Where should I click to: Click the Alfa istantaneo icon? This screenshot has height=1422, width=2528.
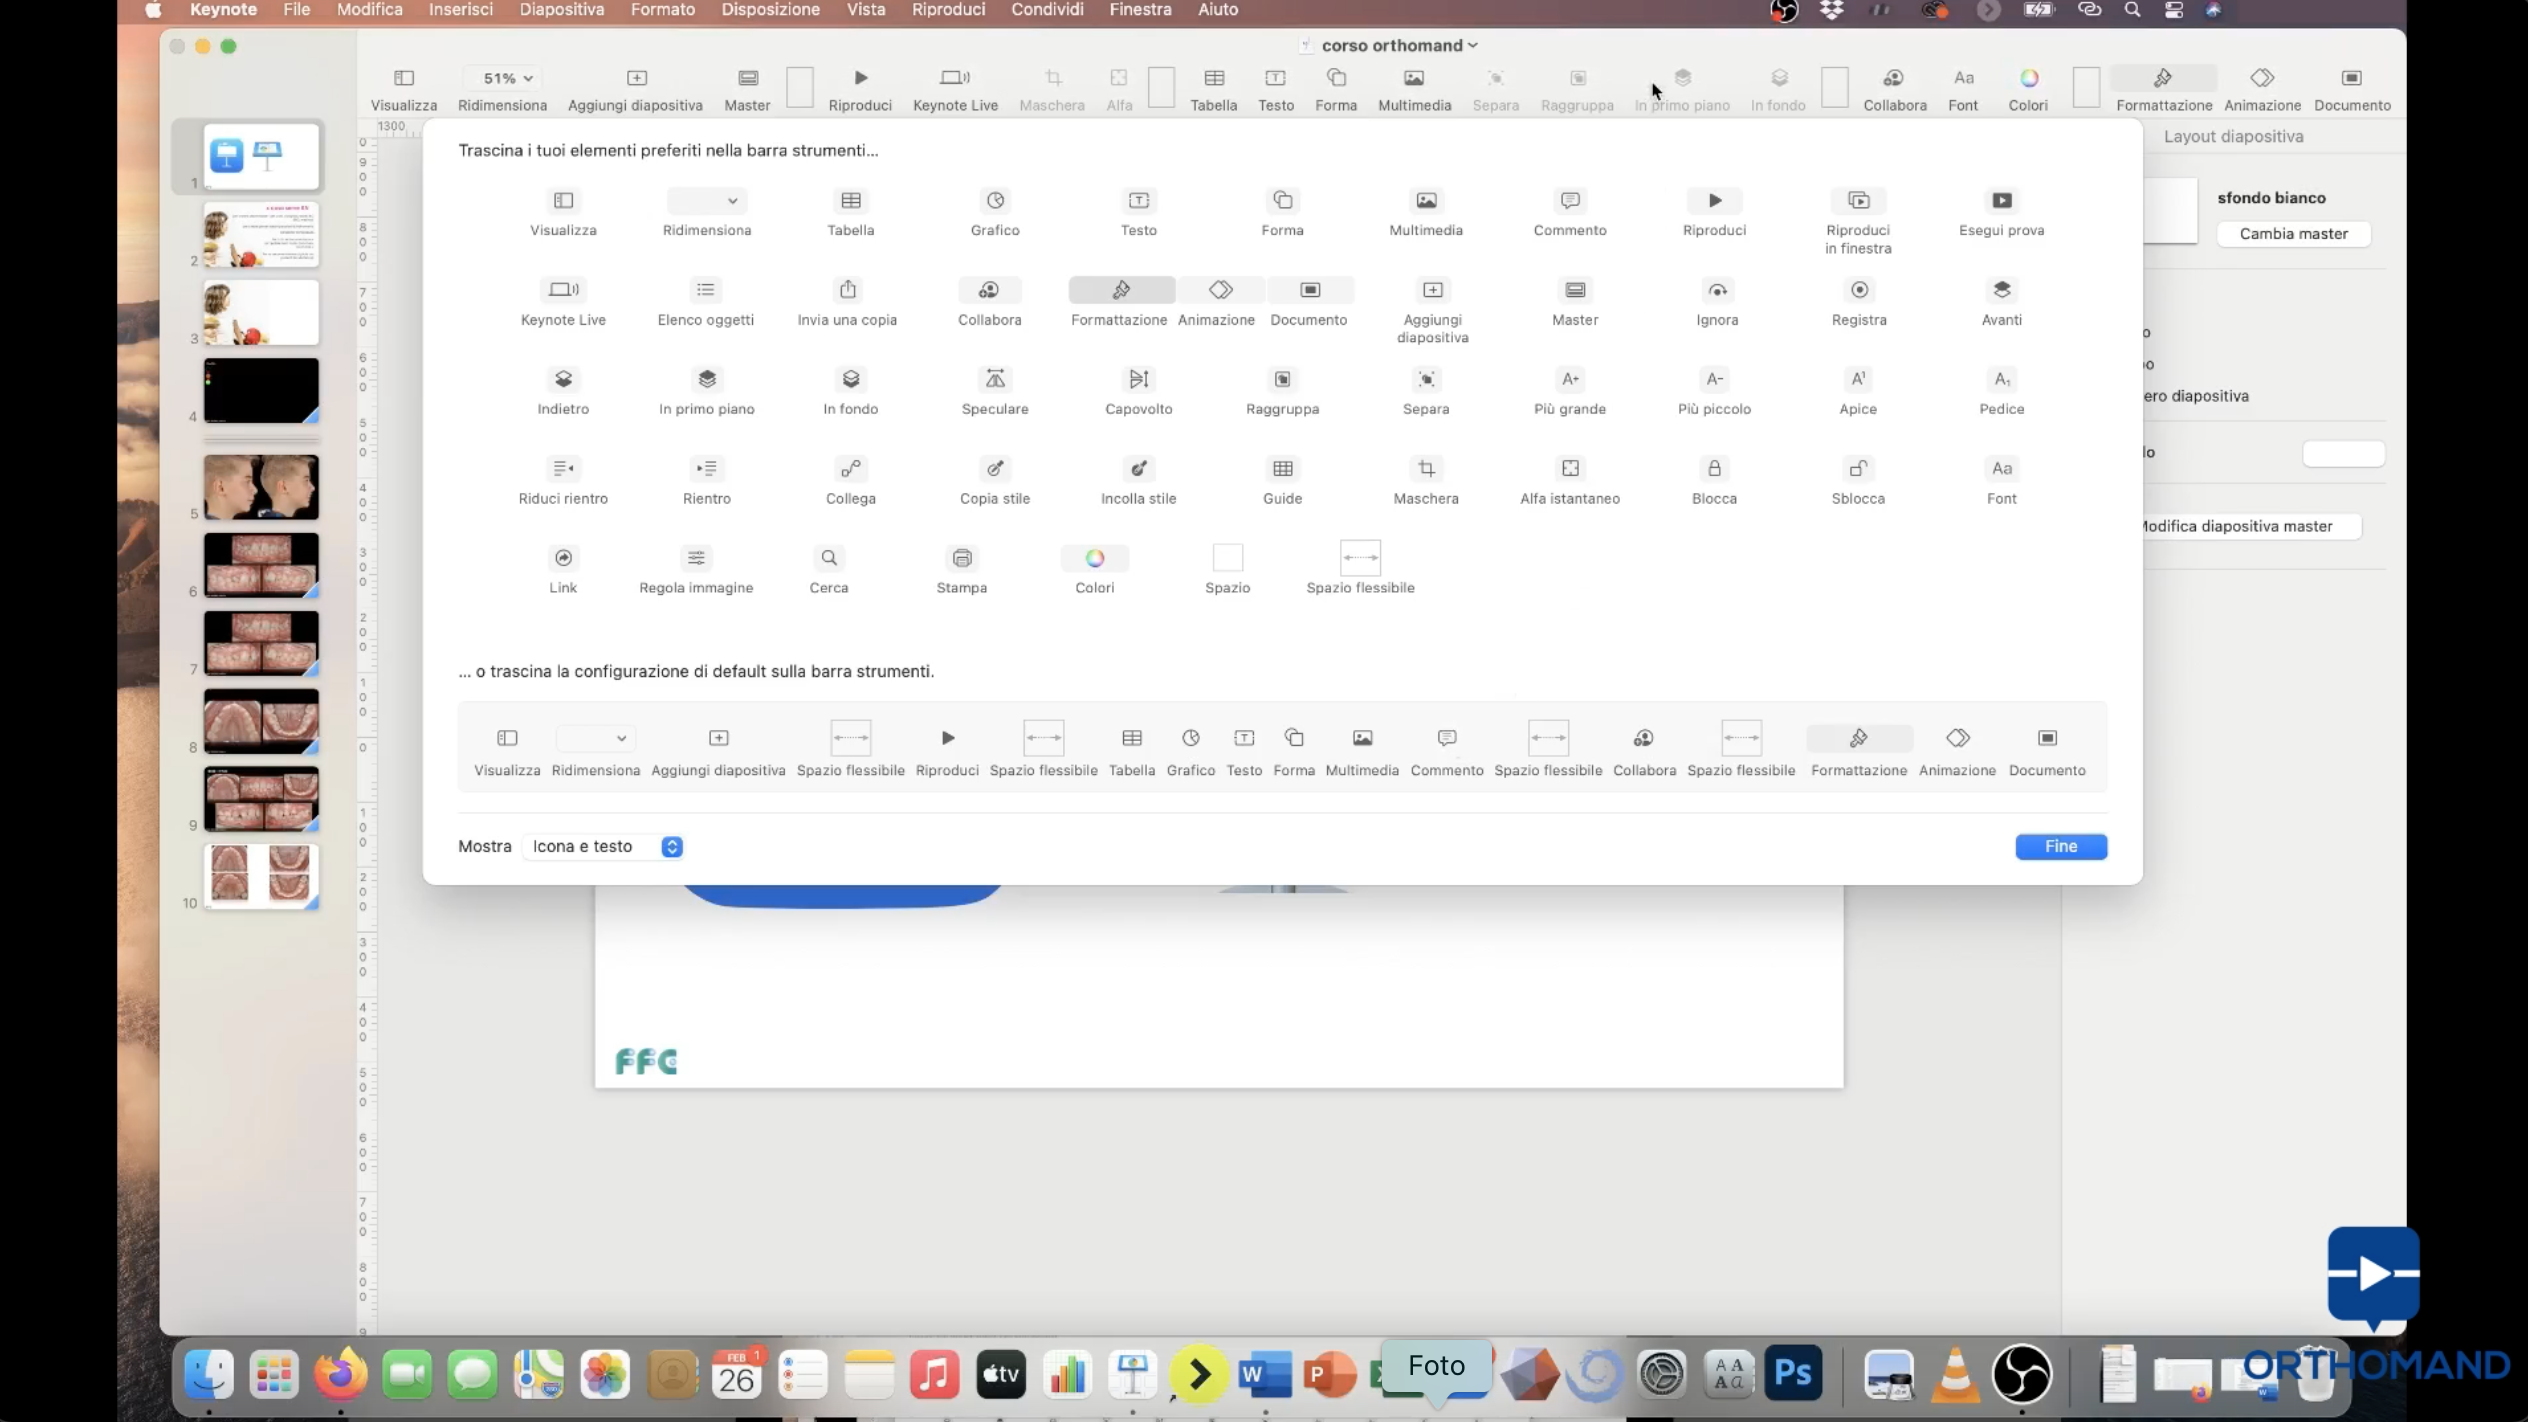pos(1569,469)
